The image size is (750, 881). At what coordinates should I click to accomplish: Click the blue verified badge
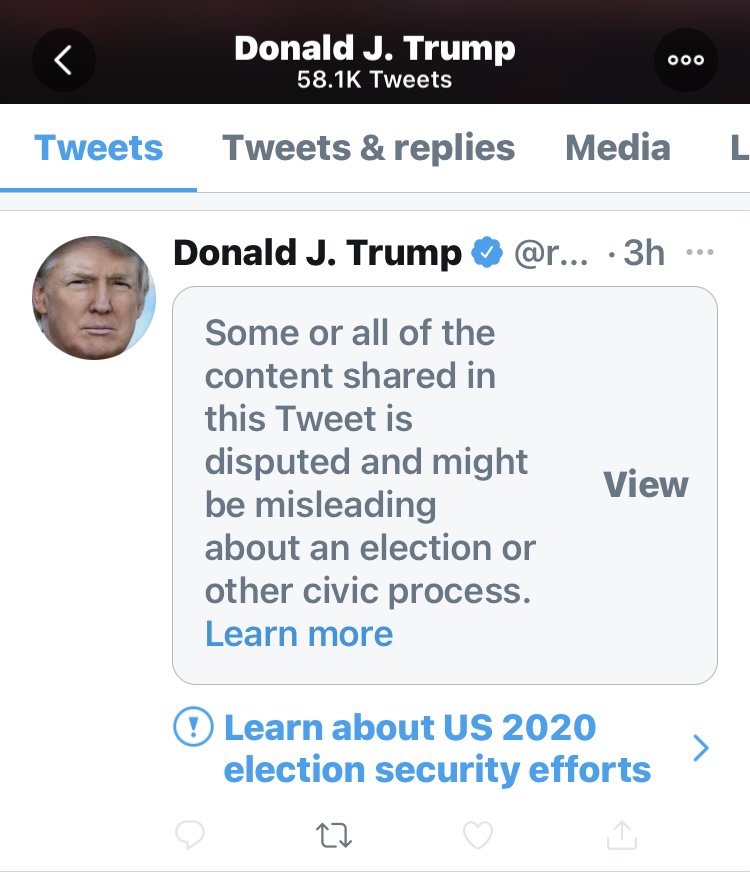click(487, 254)
